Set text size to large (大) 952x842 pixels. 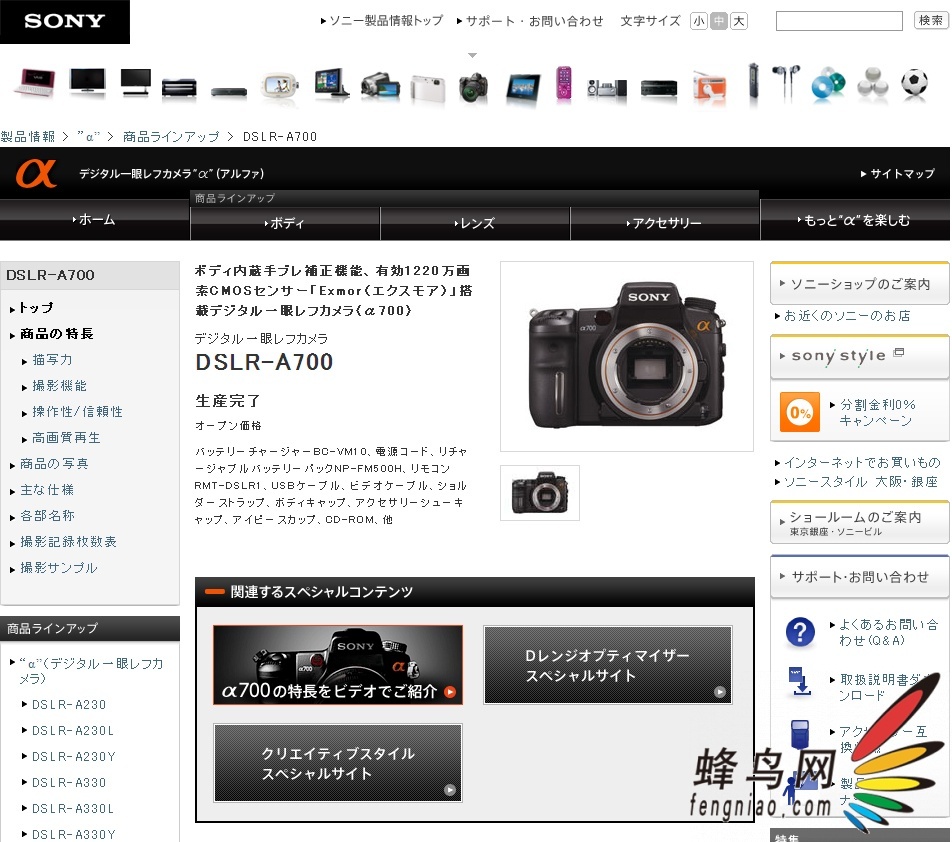click(738, 21)
